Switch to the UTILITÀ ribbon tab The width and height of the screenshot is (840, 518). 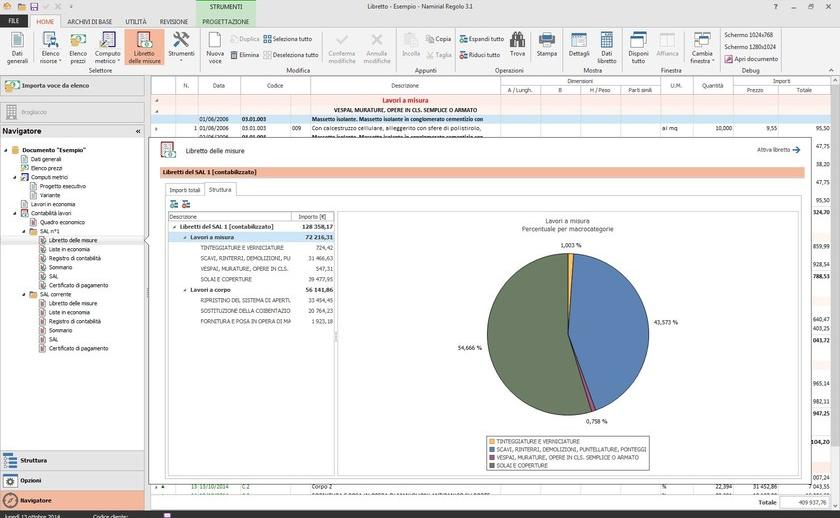pyautogui.click(x=136, y=20)
